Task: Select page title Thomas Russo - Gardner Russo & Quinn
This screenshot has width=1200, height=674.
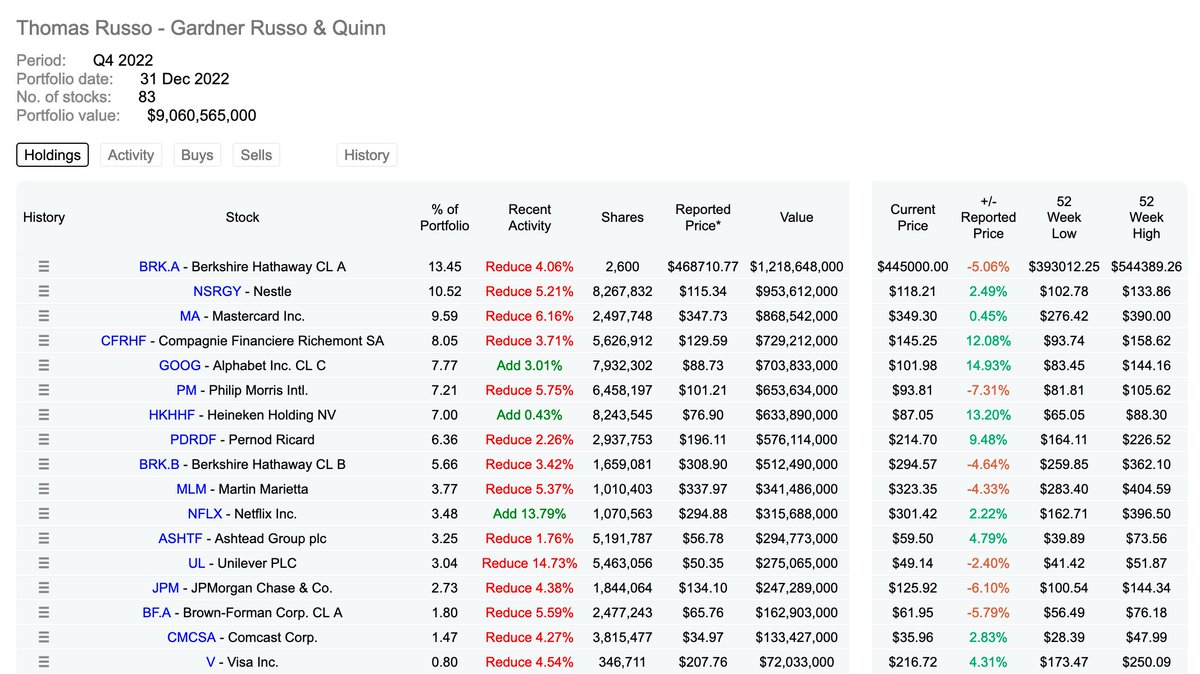Action: coord(201,28)
